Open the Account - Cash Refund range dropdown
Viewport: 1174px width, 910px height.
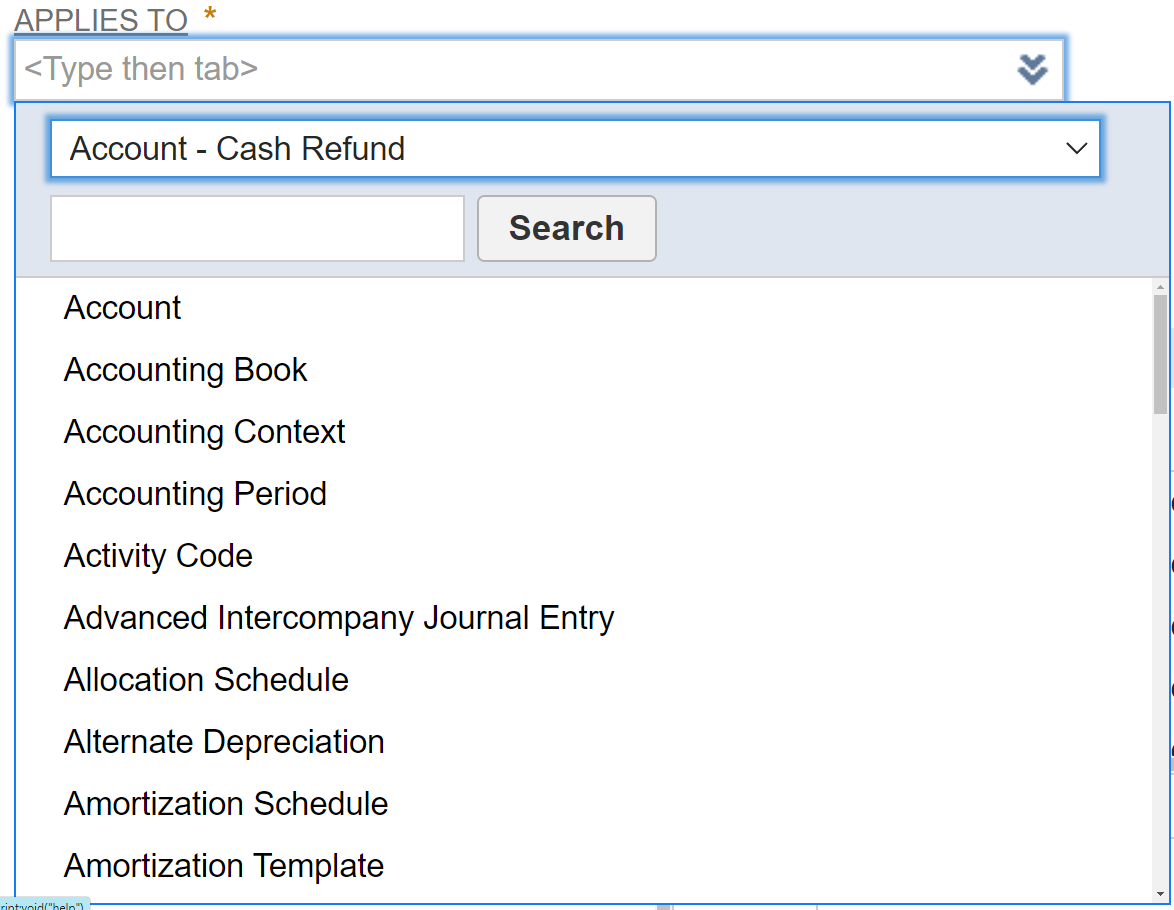point(575,149)
